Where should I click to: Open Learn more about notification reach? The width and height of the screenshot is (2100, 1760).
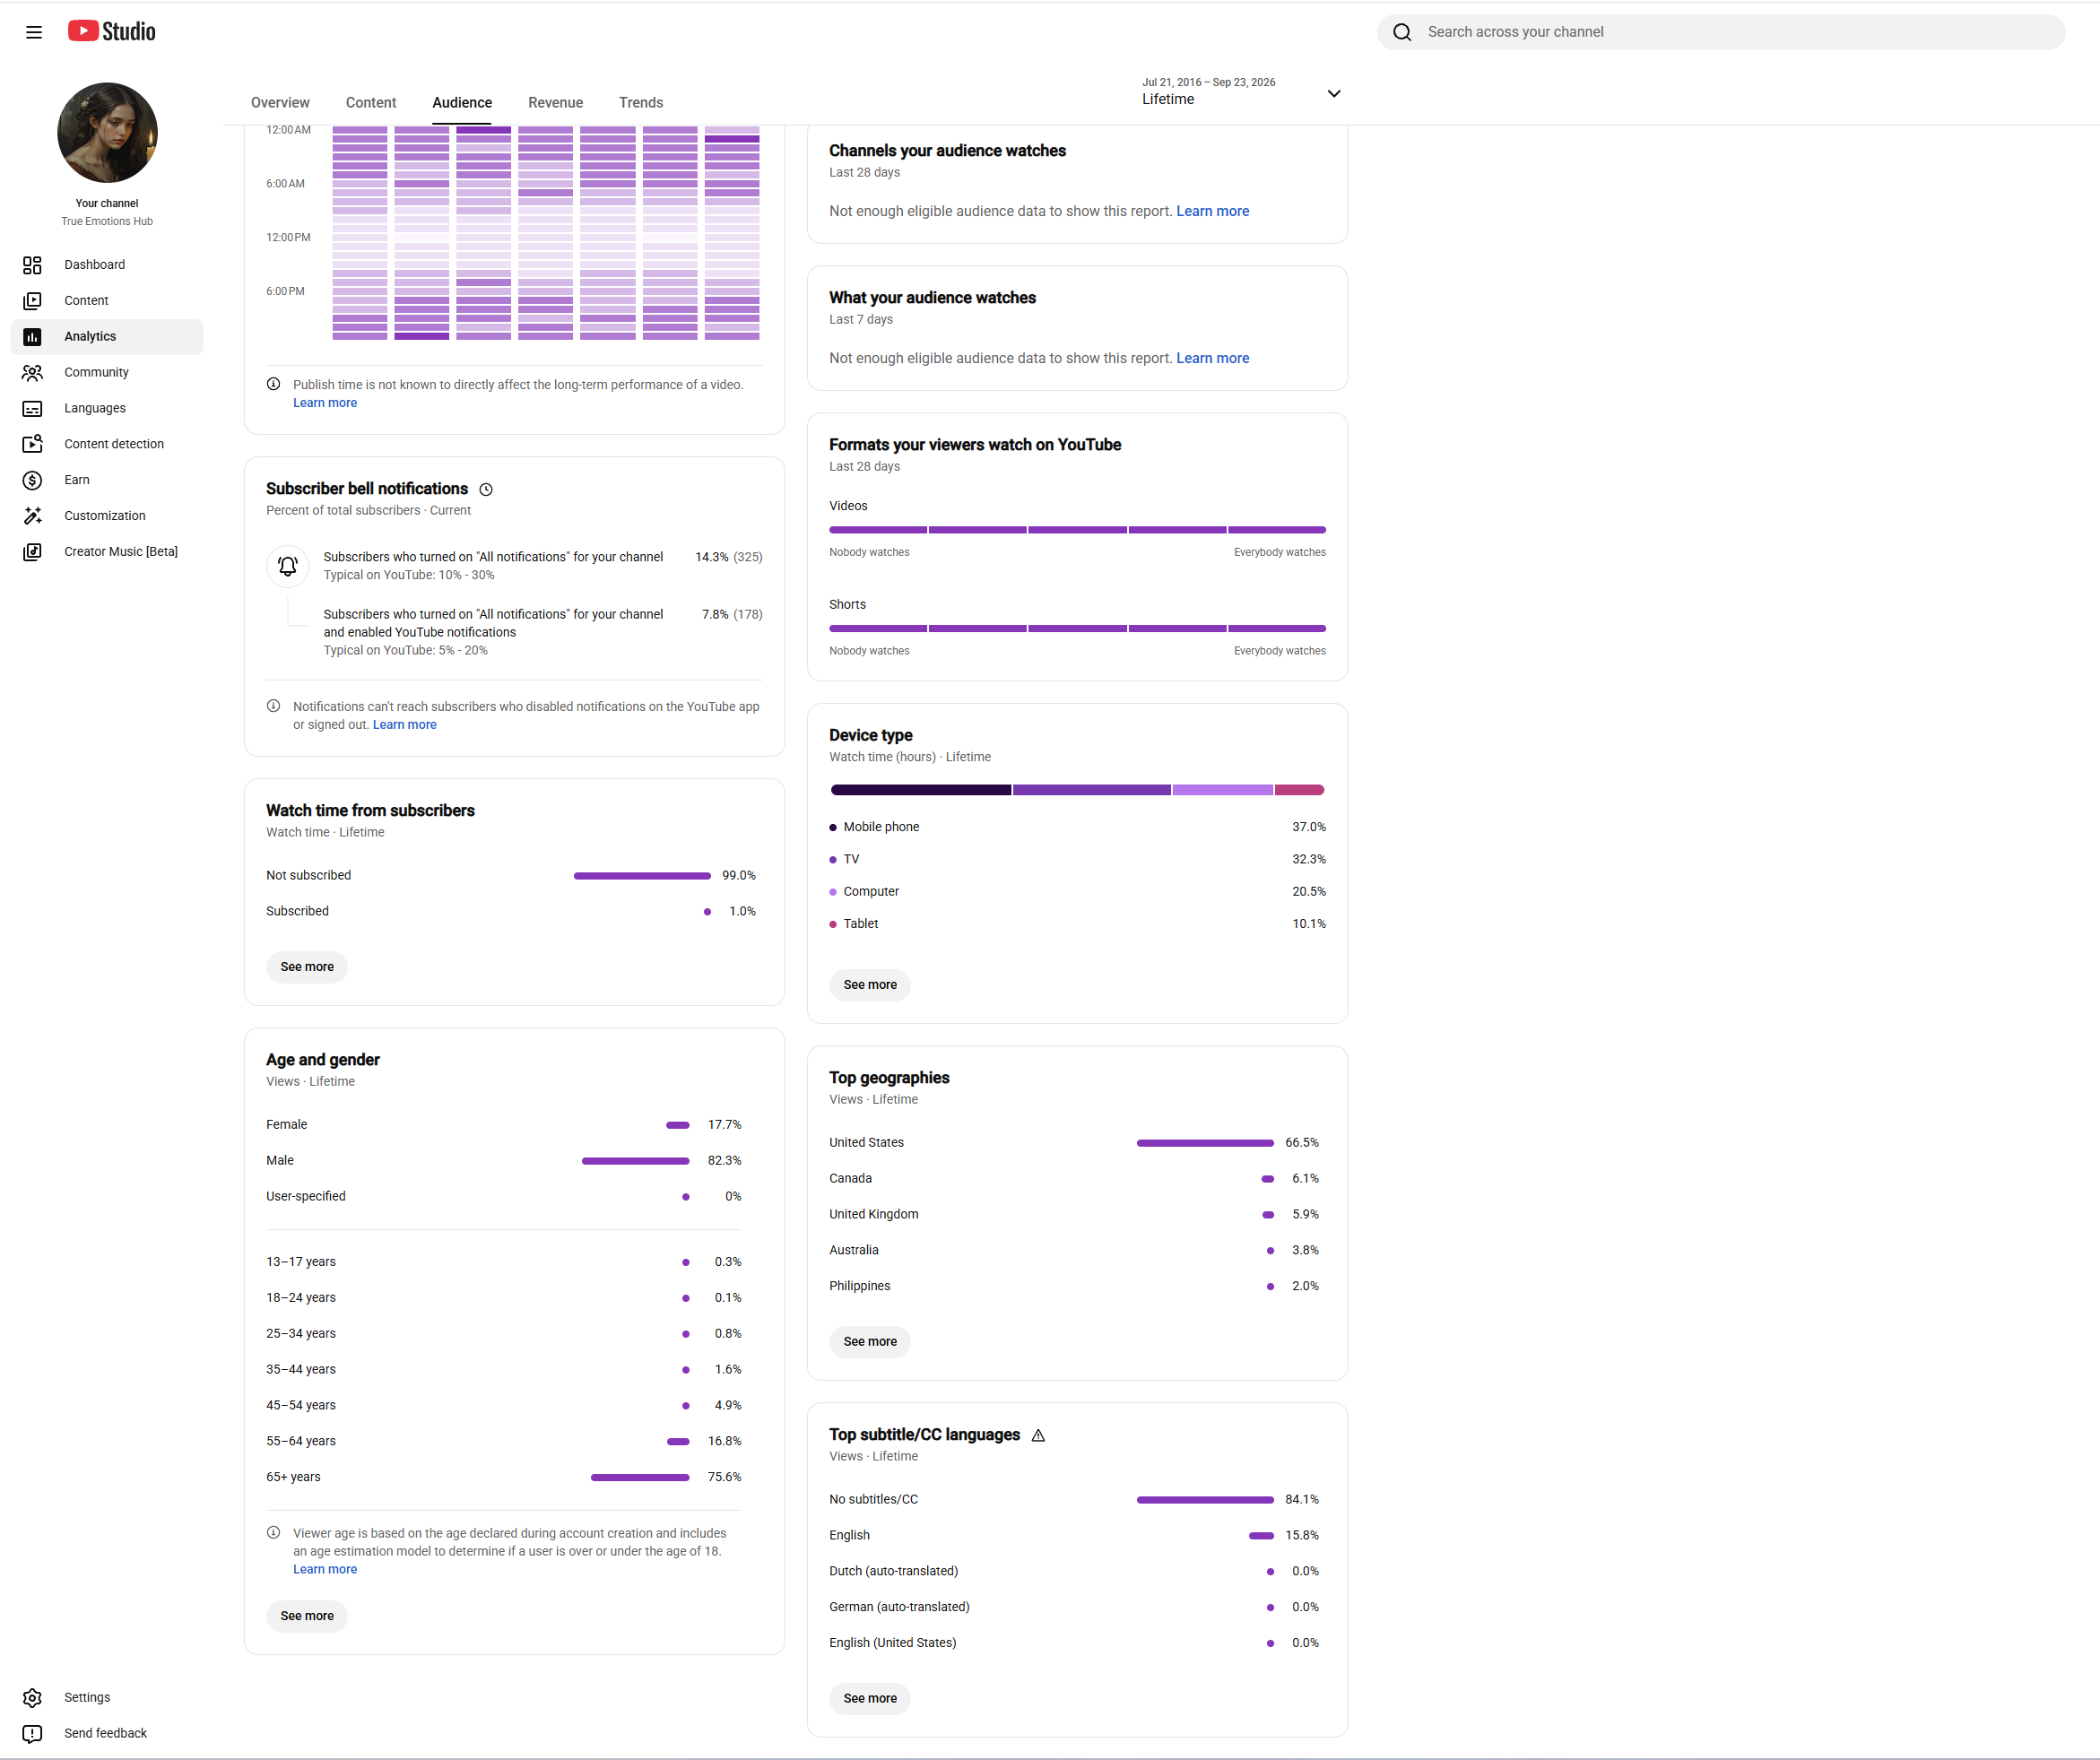405,725
